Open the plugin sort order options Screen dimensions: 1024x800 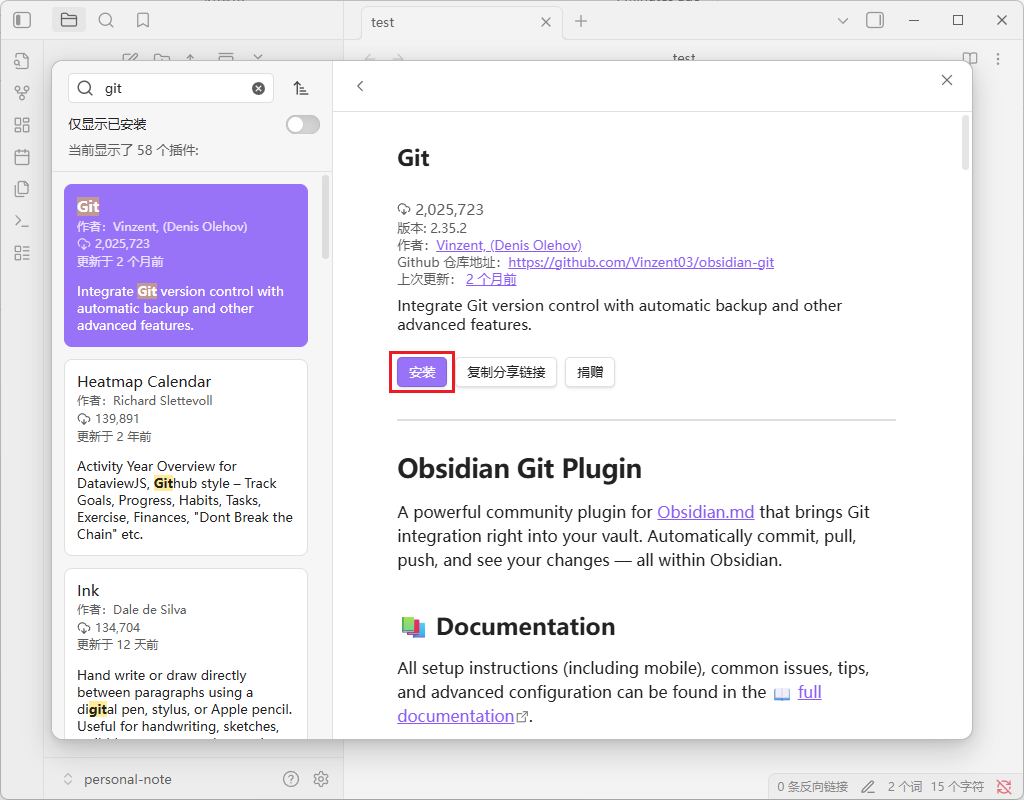click(x=301, y=88)
